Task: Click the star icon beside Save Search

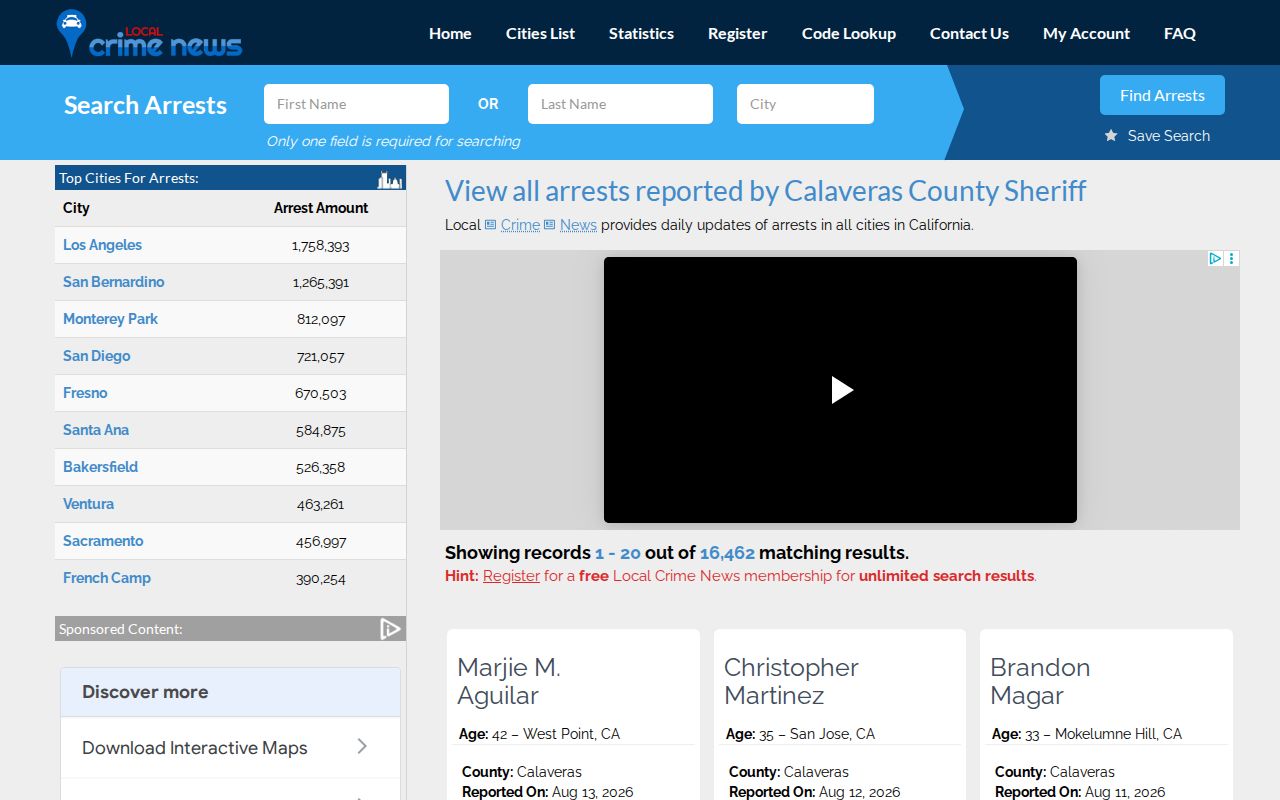Action: [1111, 135]
